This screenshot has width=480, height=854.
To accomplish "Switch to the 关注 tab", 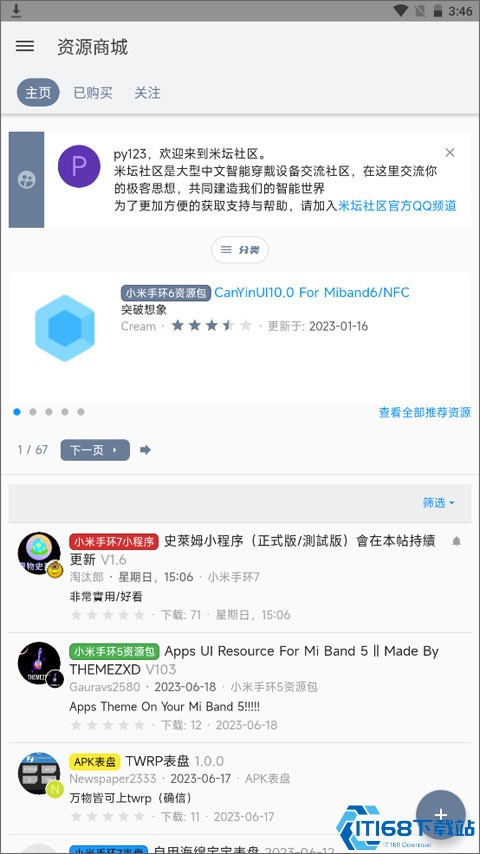I will pyautogui.click(x=147, y=93).
